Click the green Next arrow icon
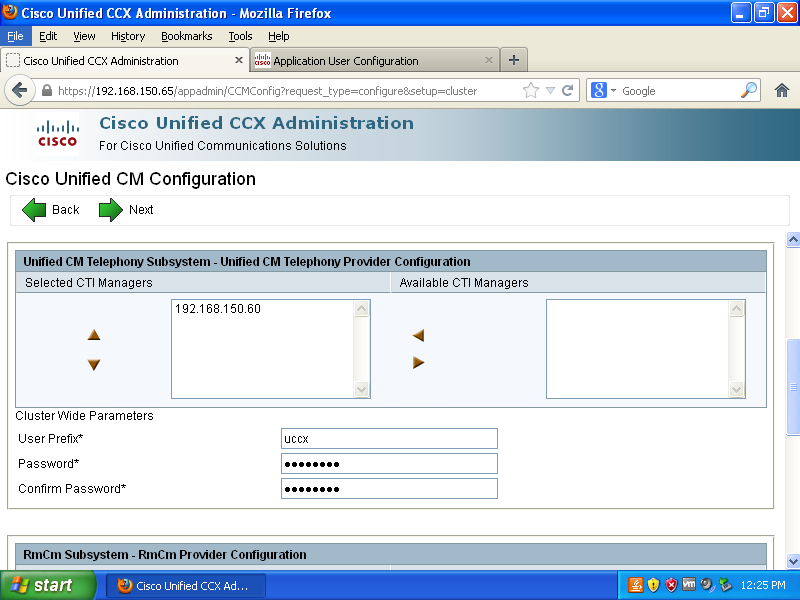The height and width of the screenshot is (600, 800). coord(111,210)
